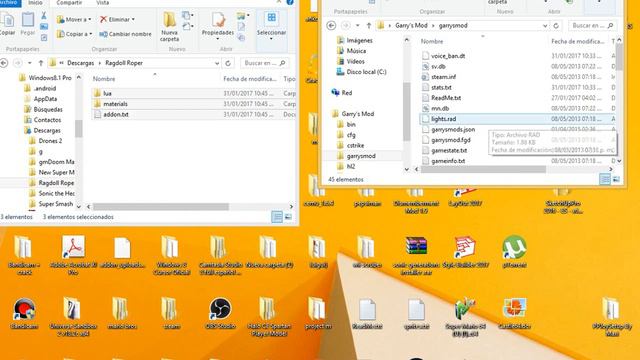This screenshot has width=640, height=360.
Task: Click Cambiar nombre in the ribbon
Action: click(125, 34)
